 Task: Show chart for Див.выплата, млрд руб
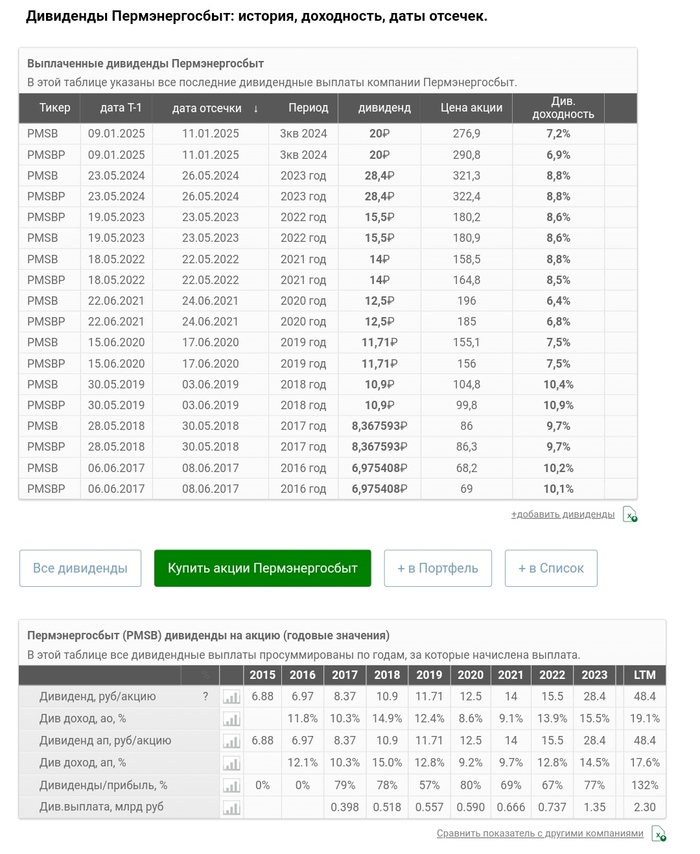[231, 807]
